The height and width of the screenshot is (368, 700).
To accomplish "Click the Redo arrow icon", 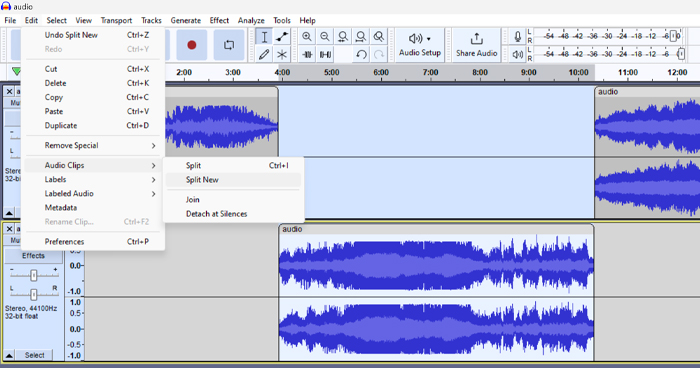I will [x=379, y=54].
